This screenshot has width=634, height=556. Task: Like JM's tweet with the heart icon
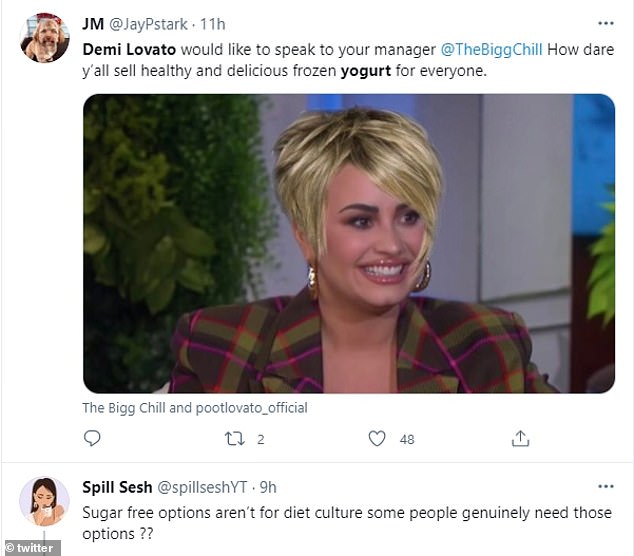pyautogui.click(x=377, y=438)
